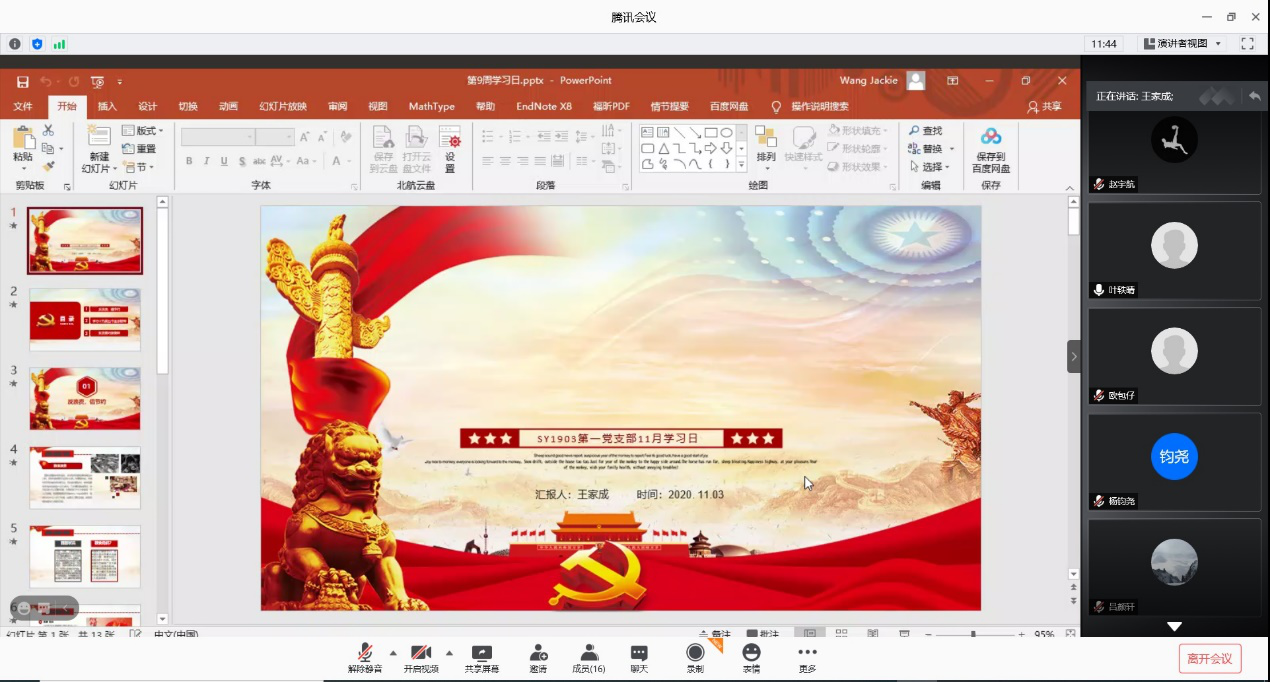Expand video options arrow beside 开启视频
This screenshot has height=682, width=1270.
click(449, 653)
